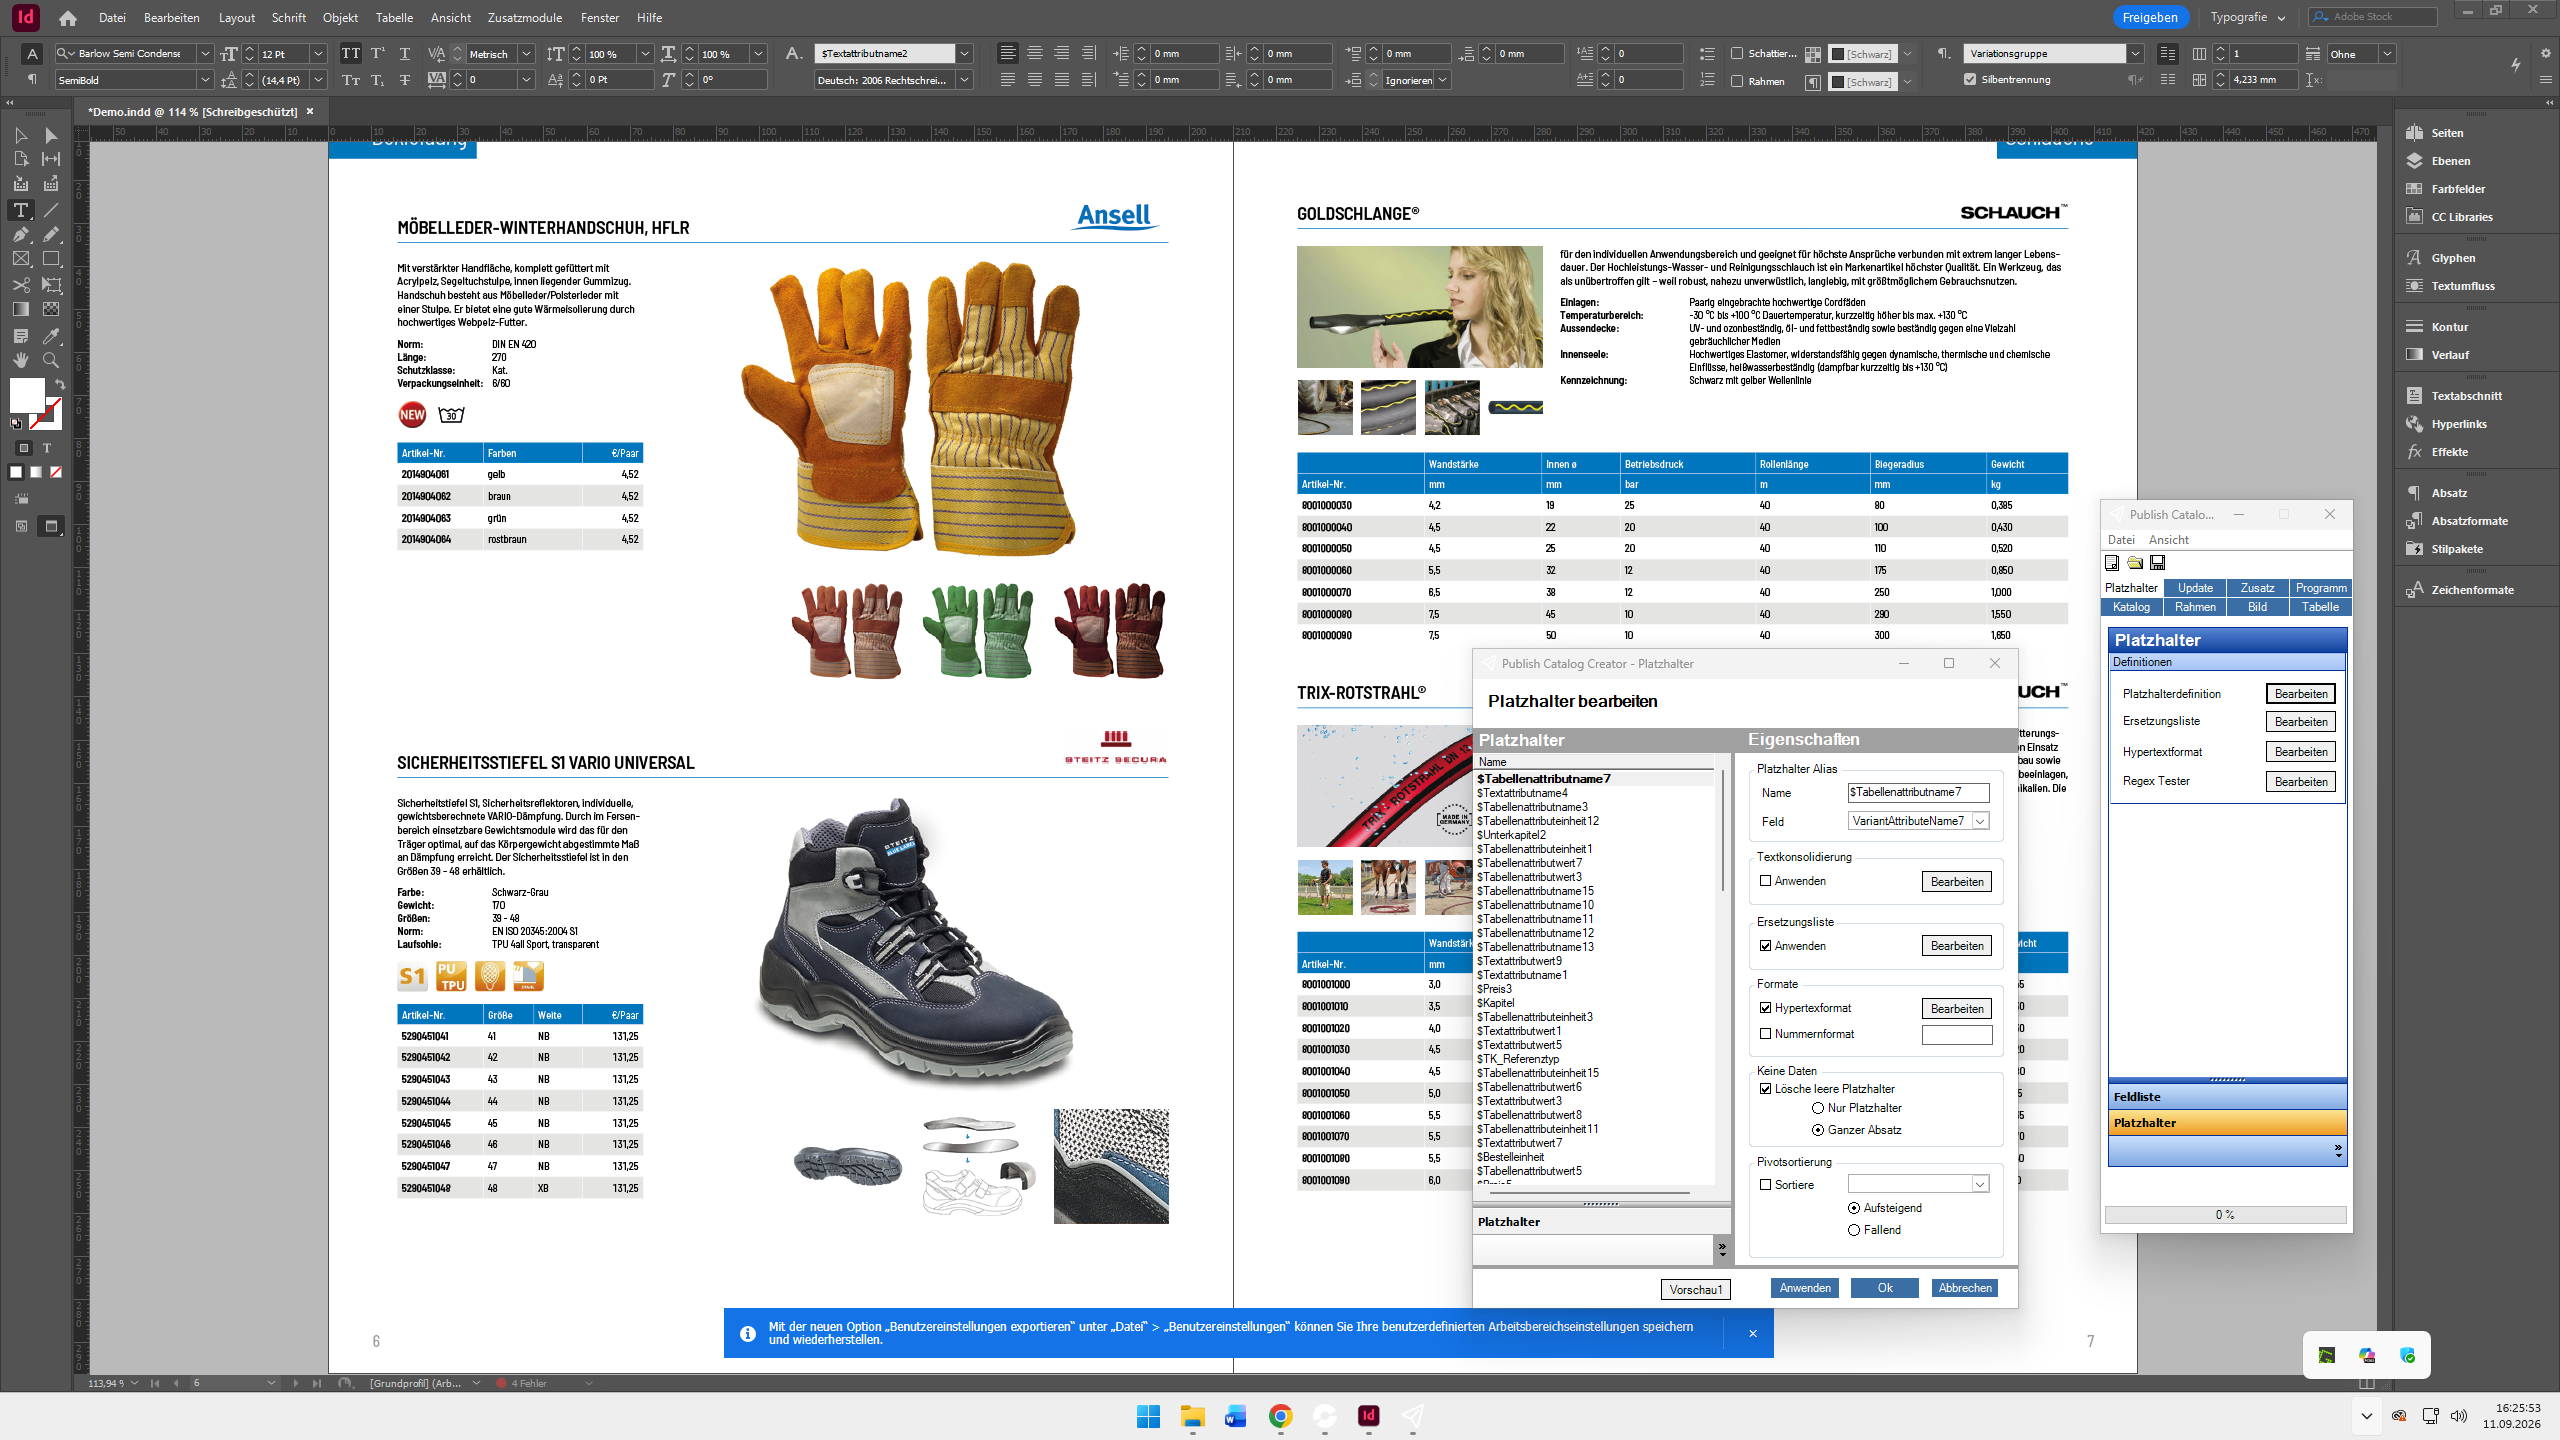Viewport: 2560px width, 1440px height.
Task: Open the Seiten panel
Action: point(2447,133)
